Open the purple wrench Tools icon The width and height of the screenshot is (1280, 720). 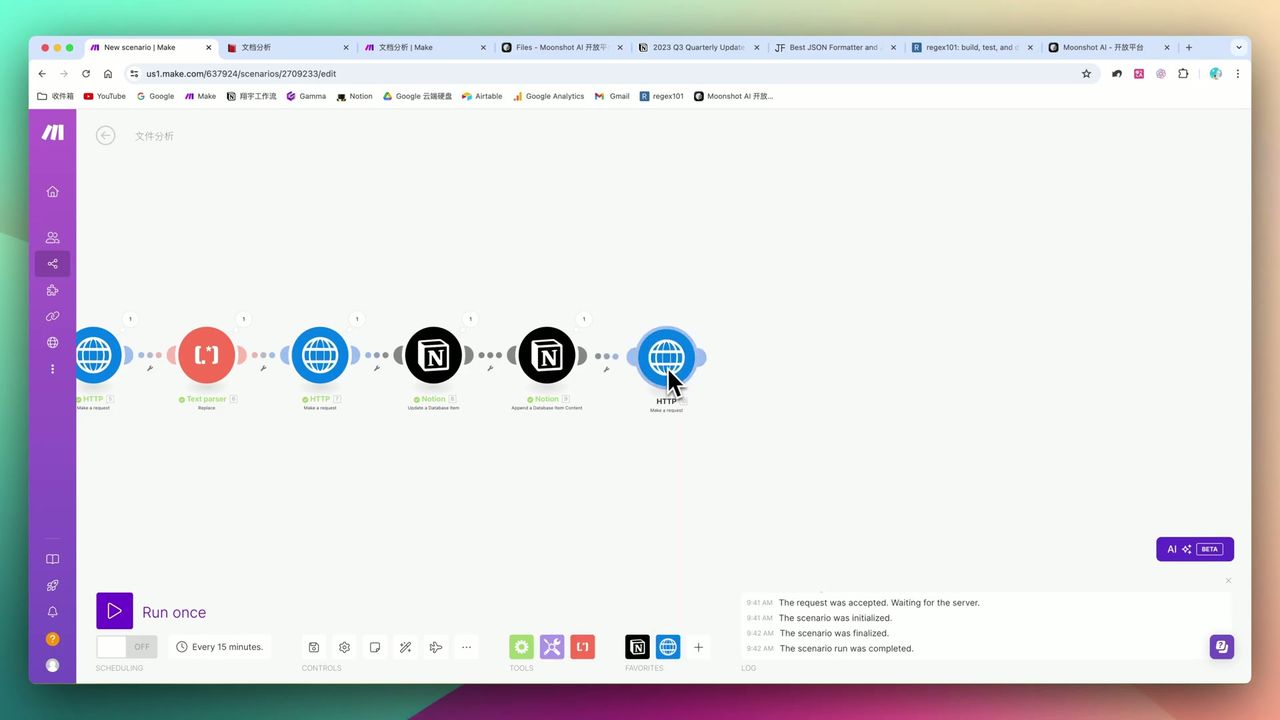pos(552,647)
